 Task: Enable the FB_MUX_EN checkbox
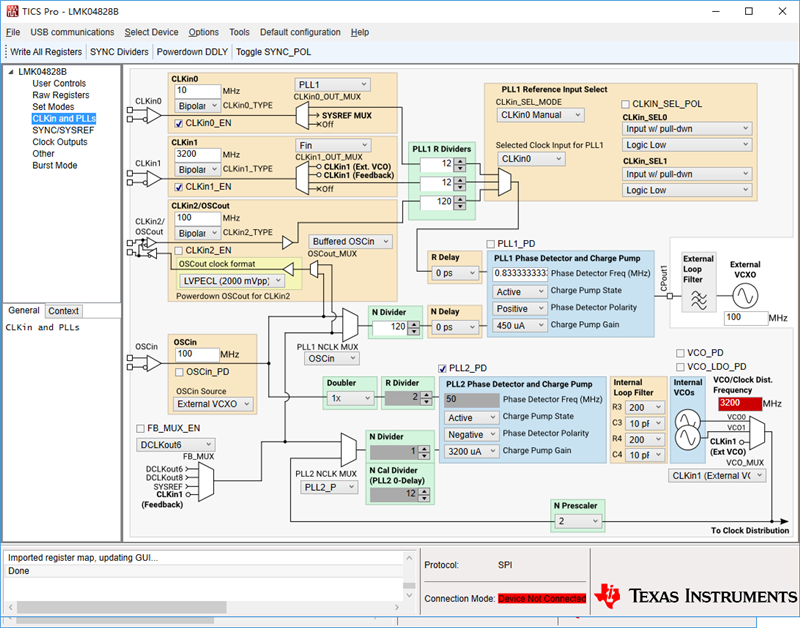pos(140,428)
